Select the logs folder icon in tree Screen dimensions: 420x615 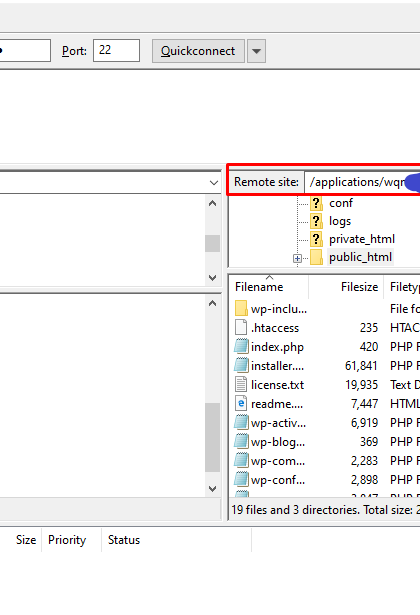[316, 221]
